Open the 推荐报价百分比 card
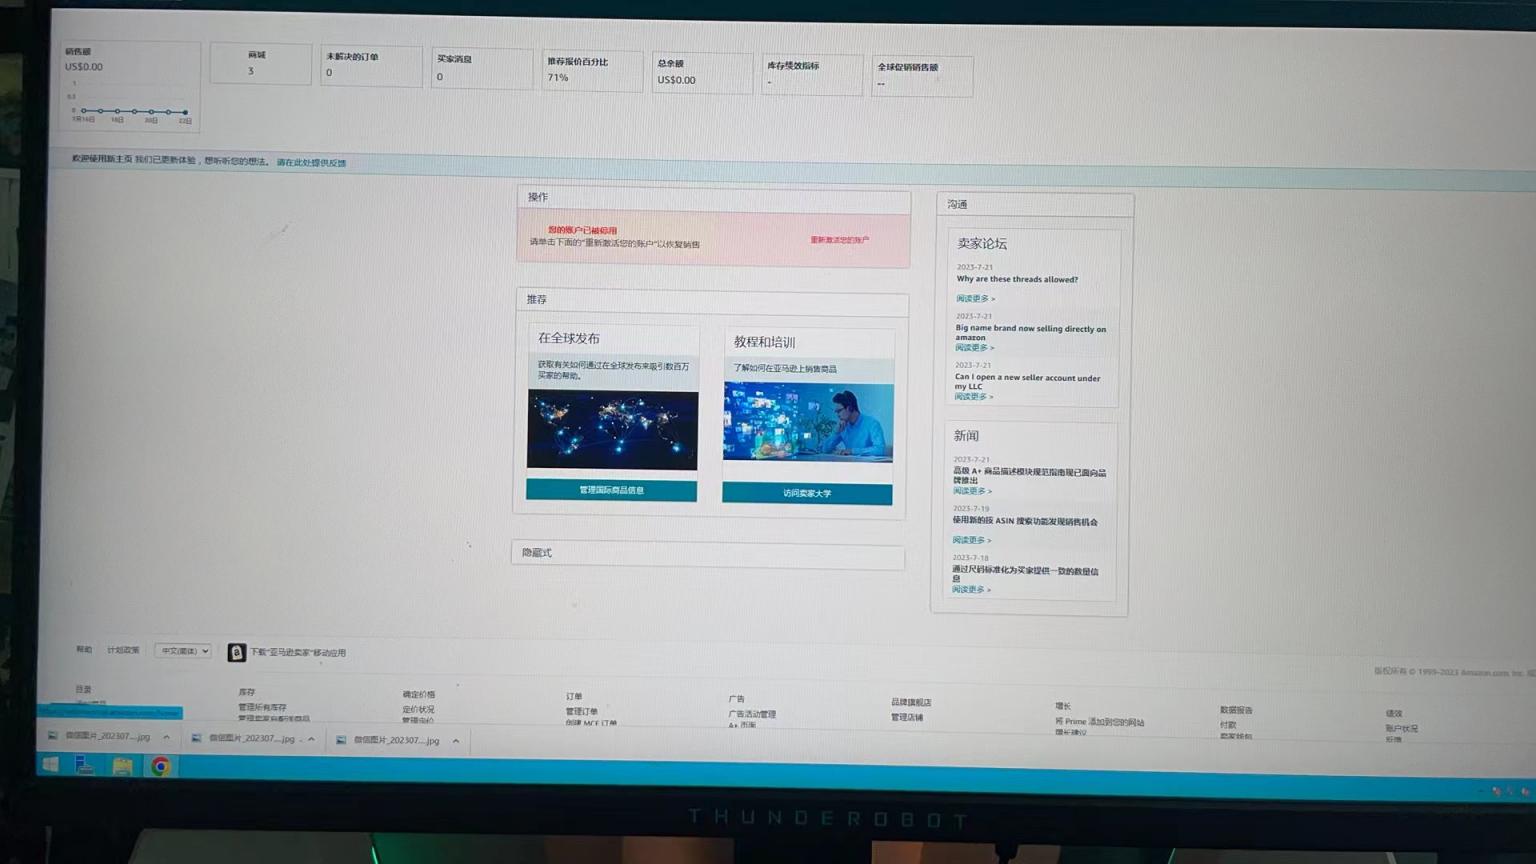The width and height of the screenshot is (1536, 864). pyautogui.click(x=592, y=70)
